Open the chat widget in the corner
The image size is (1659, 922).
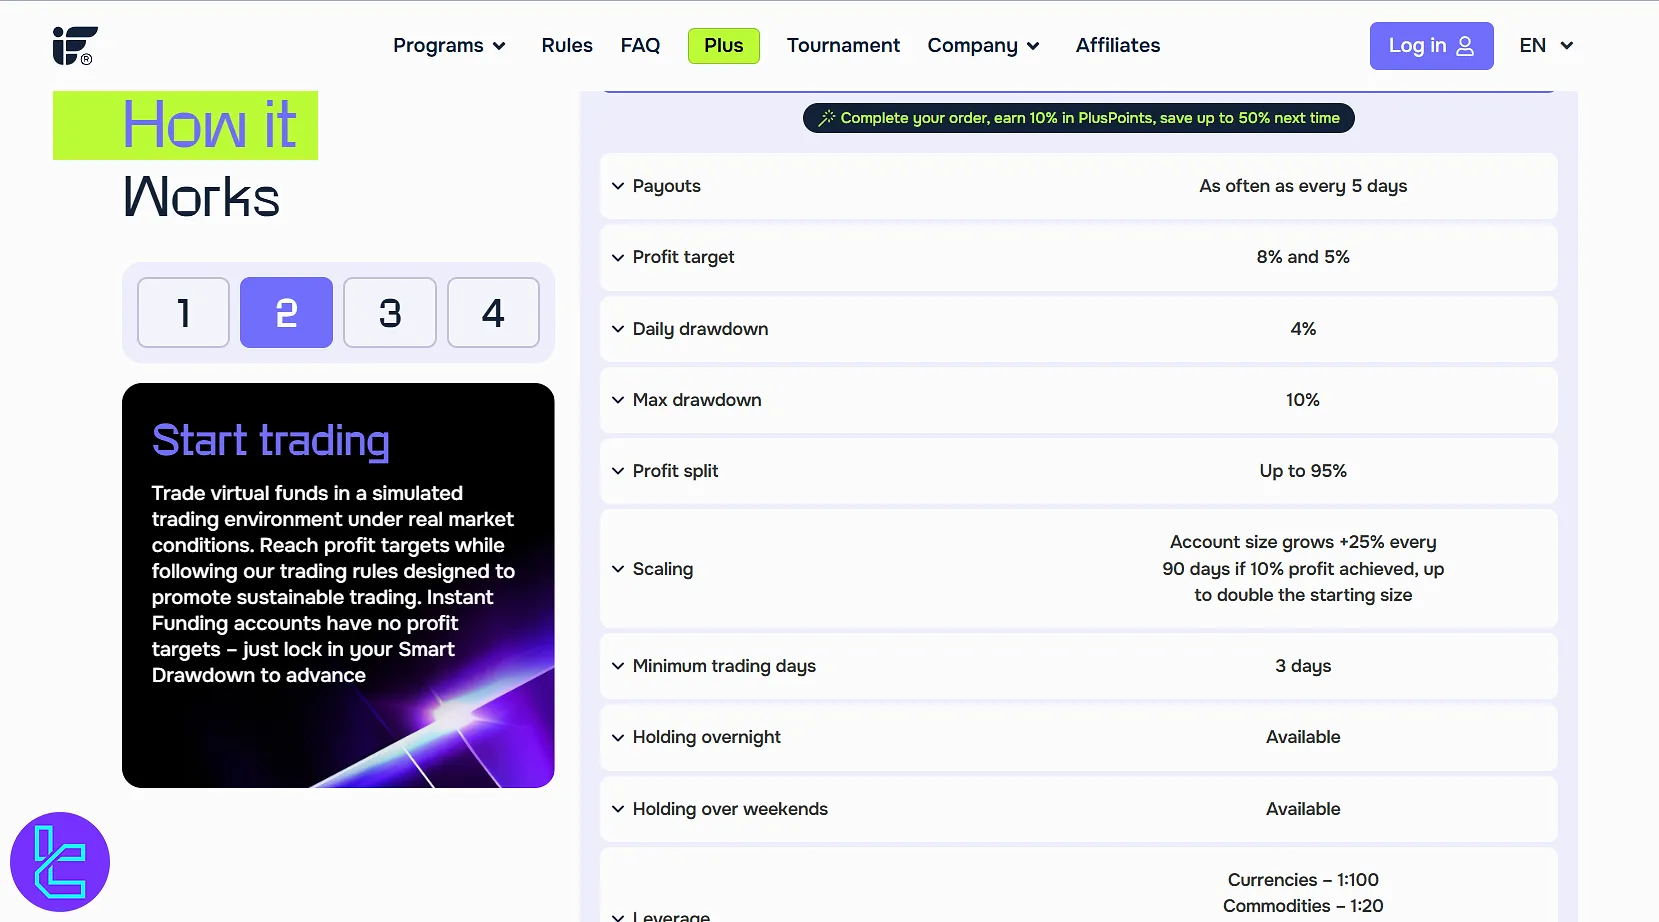(59, 861)
